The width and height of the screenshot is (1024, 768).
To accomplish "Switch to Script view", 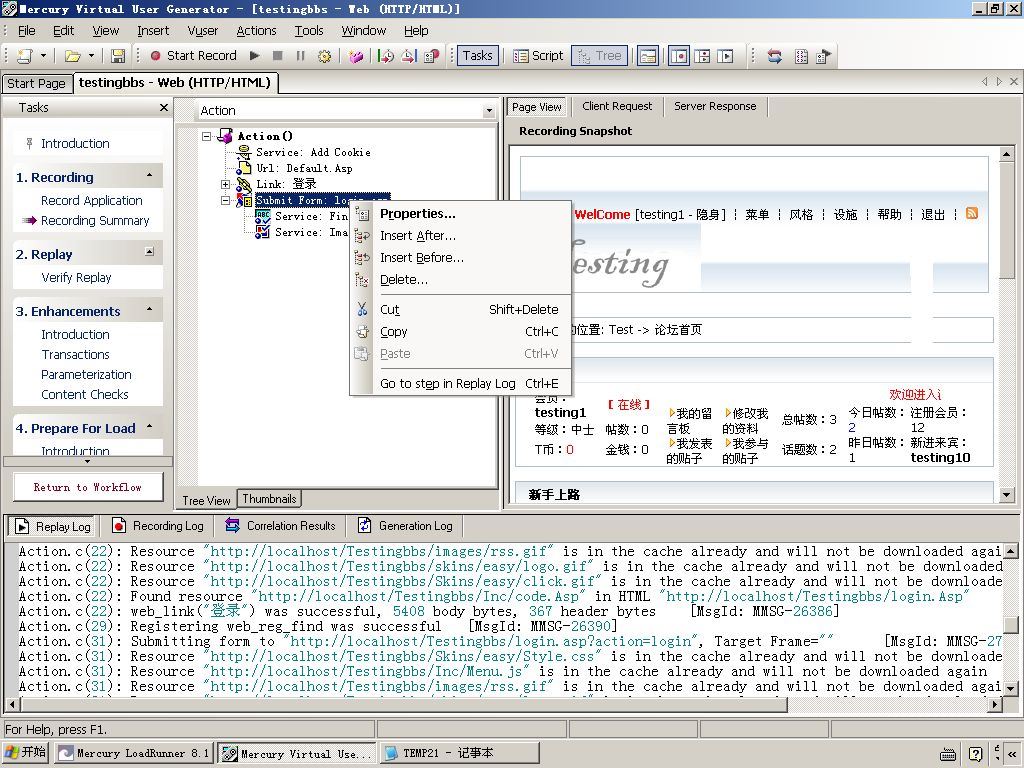I will click(x=538, y=56).
